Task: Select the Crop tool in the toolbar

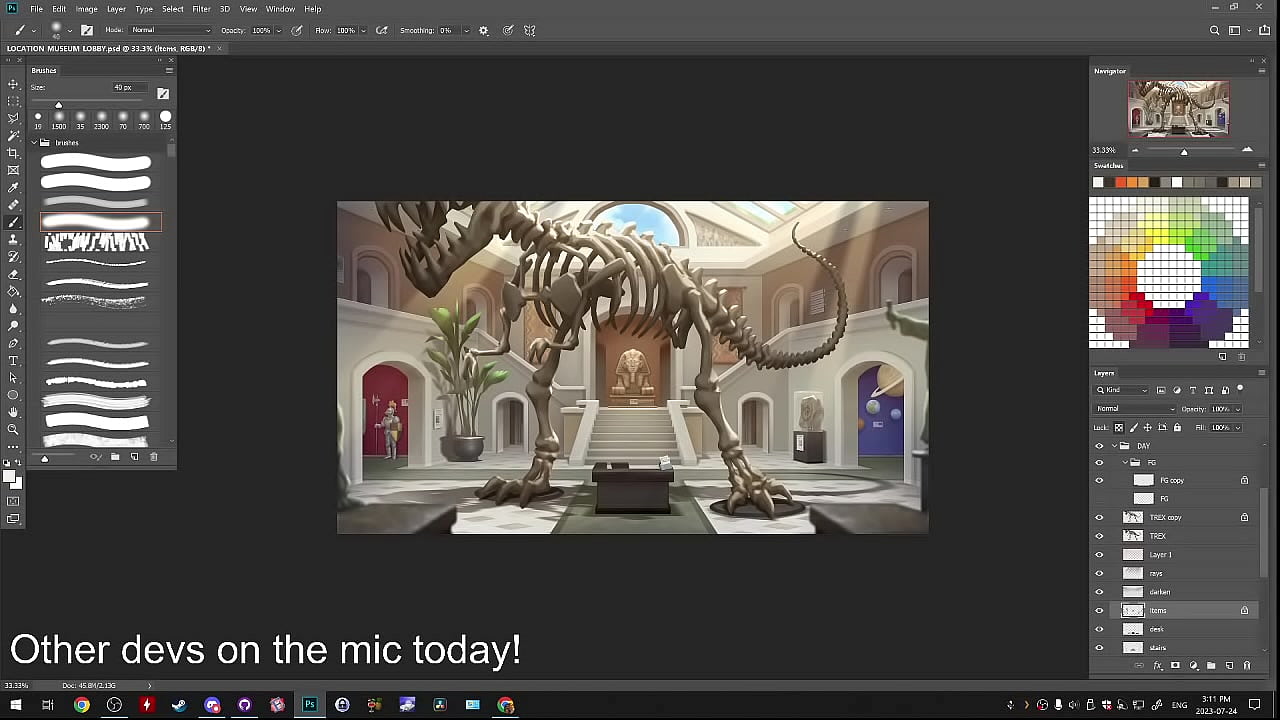Action: [13, 153]
